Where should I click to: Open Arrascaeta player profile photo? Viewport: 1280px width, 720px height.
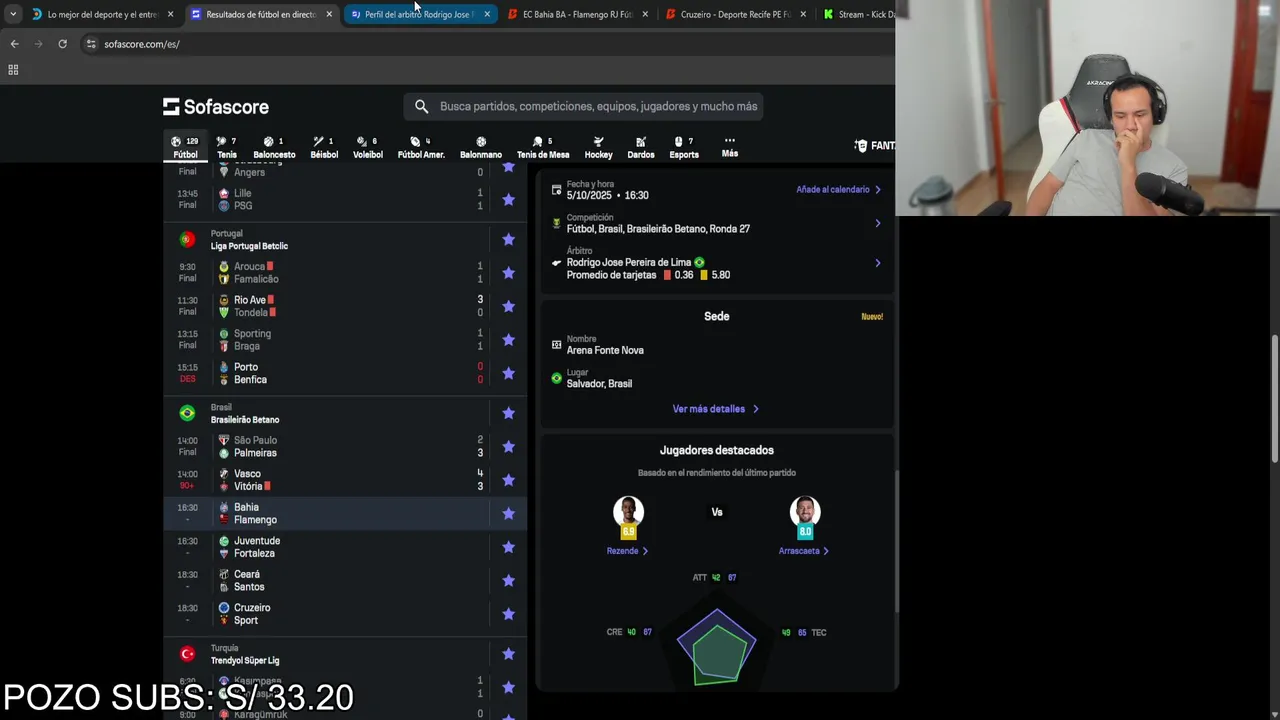pyautogui.click(x=805, y=513)
